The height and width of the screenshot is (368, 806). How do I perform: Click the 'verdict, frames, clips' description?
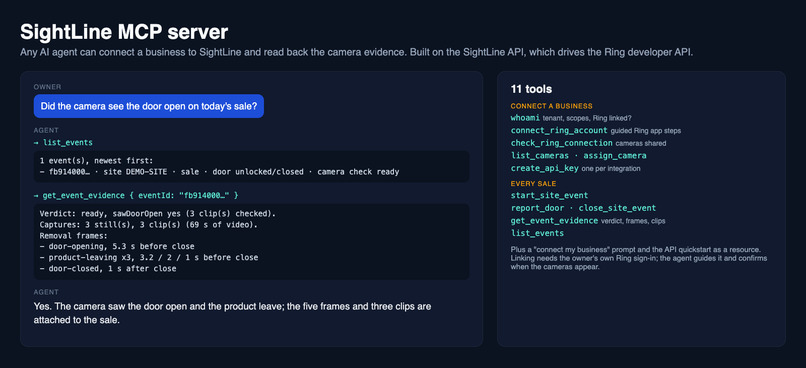click(633, 221)
